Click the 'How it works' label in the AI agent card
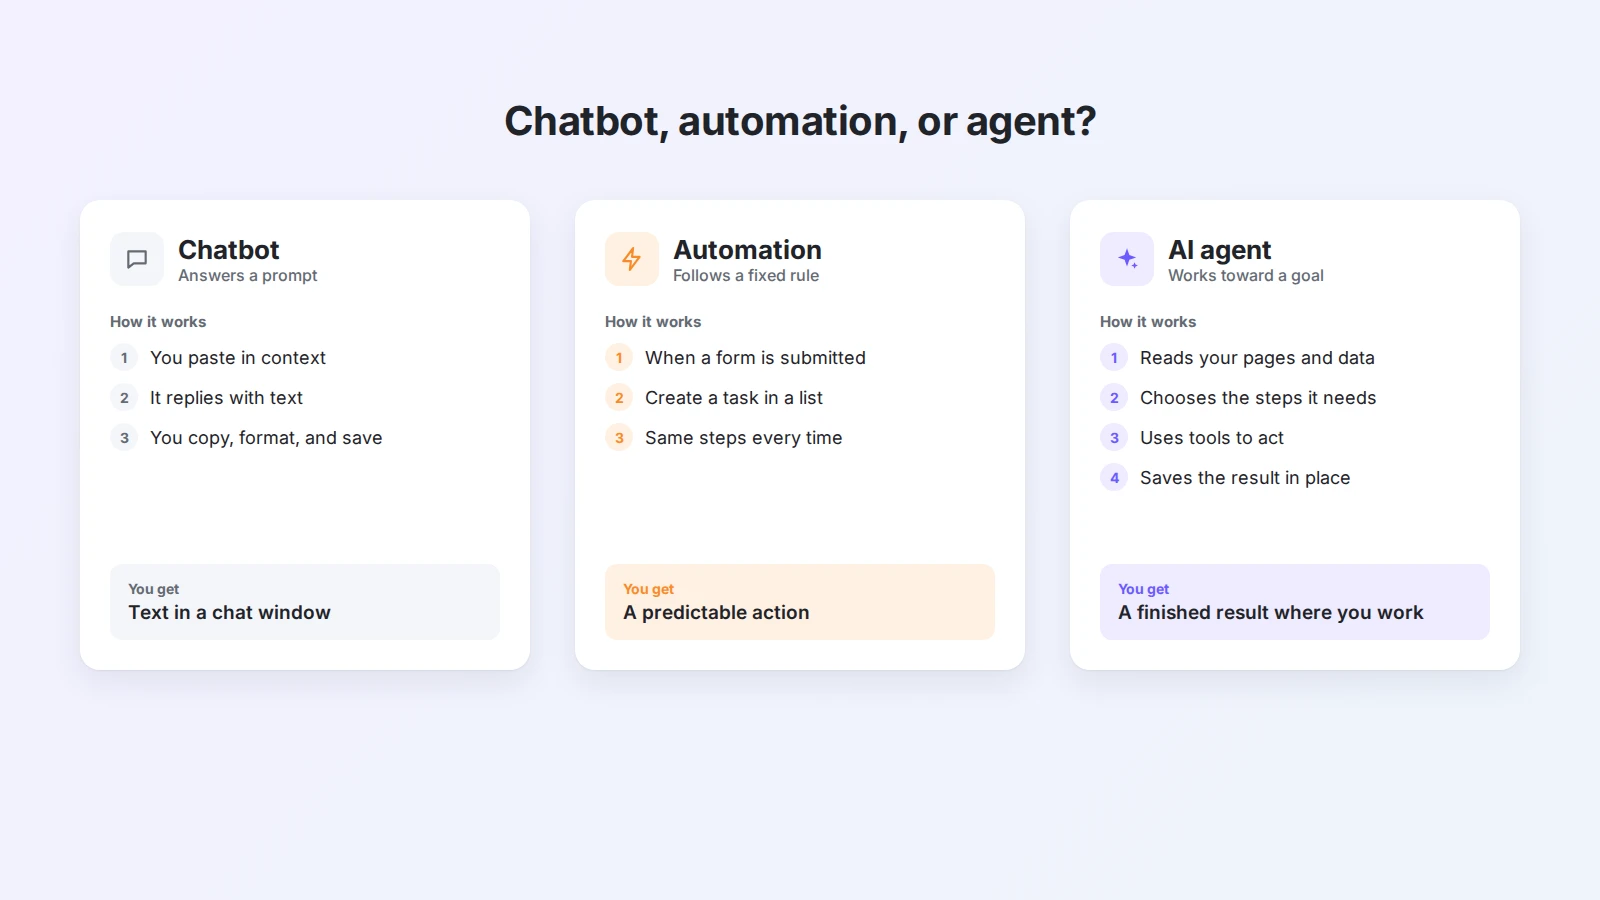Viewport: 1600px width, 900px height. (1148, 322)
